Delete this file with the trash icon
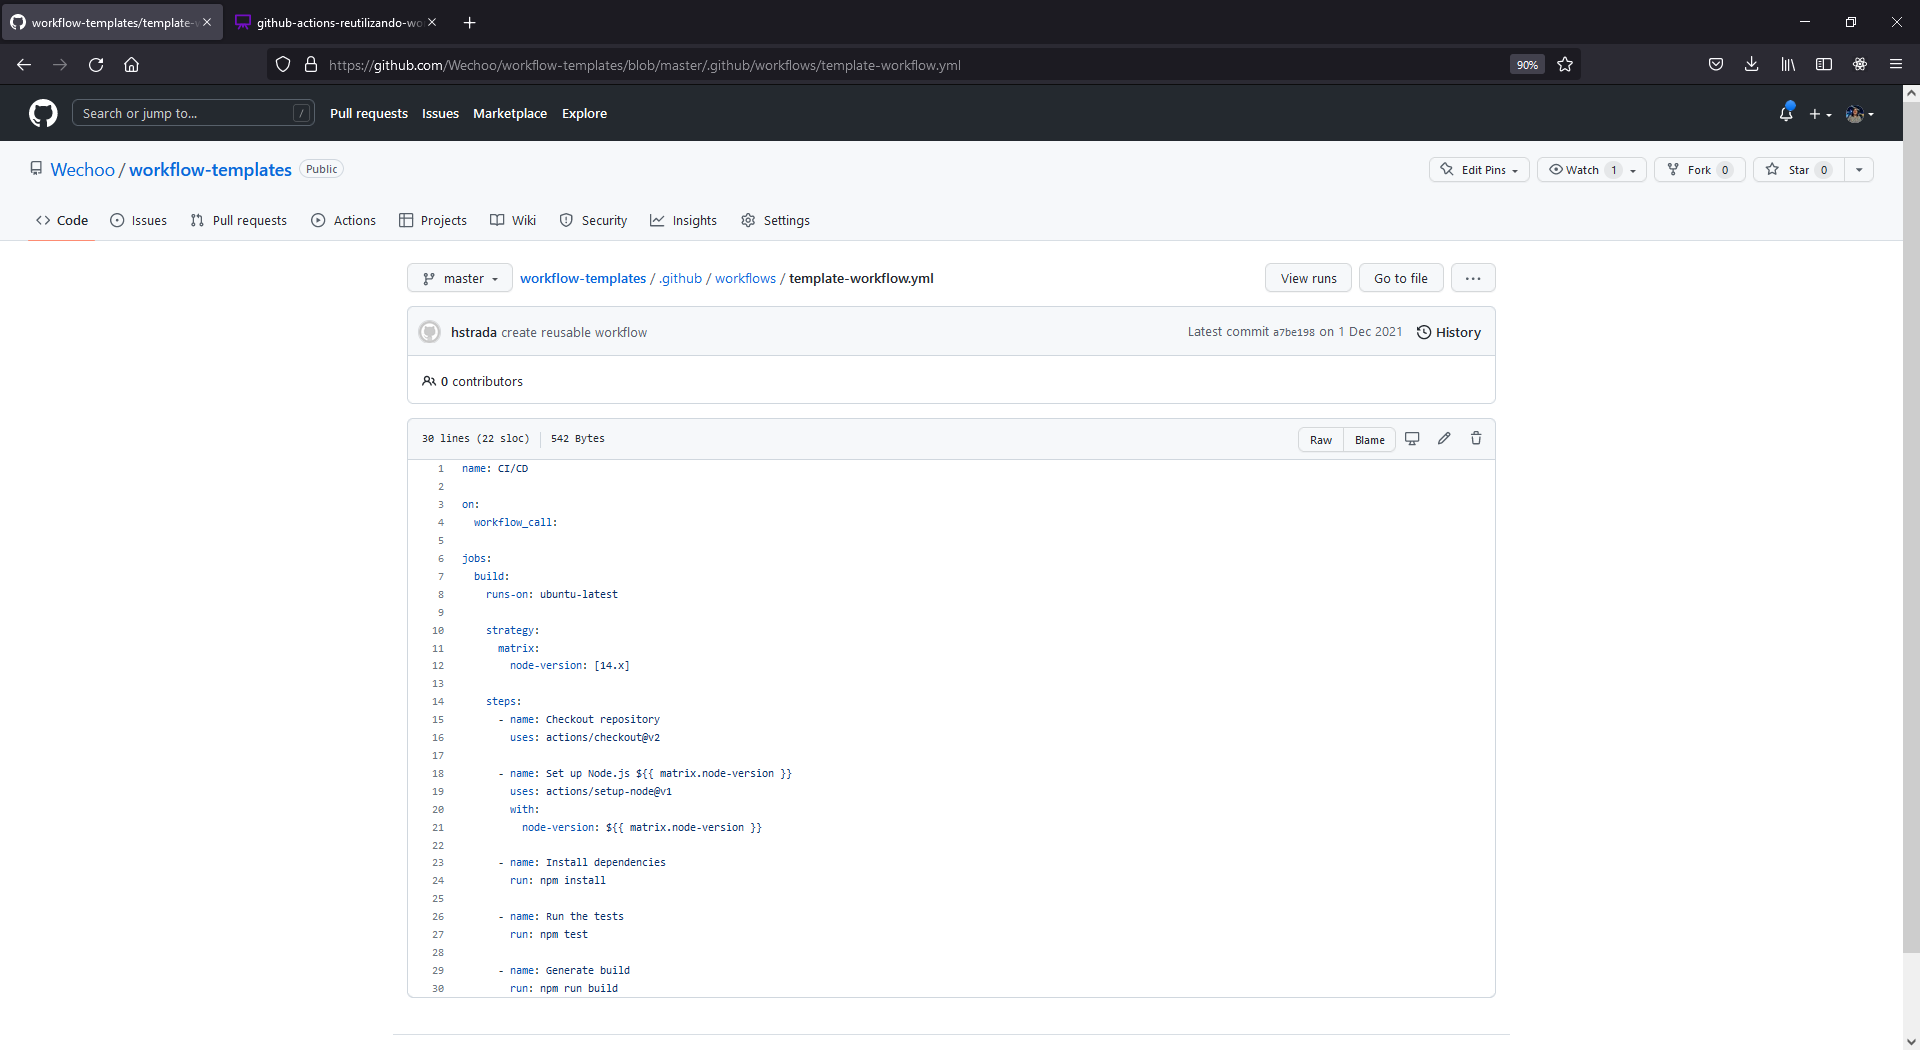 click(1476, 439)
